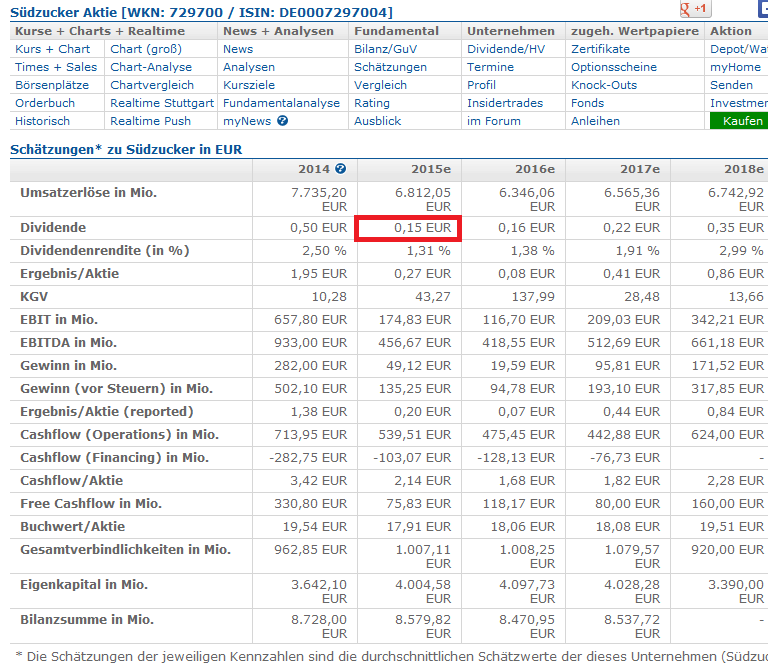Click the help icon next to myNews

(x=282, y=121)
